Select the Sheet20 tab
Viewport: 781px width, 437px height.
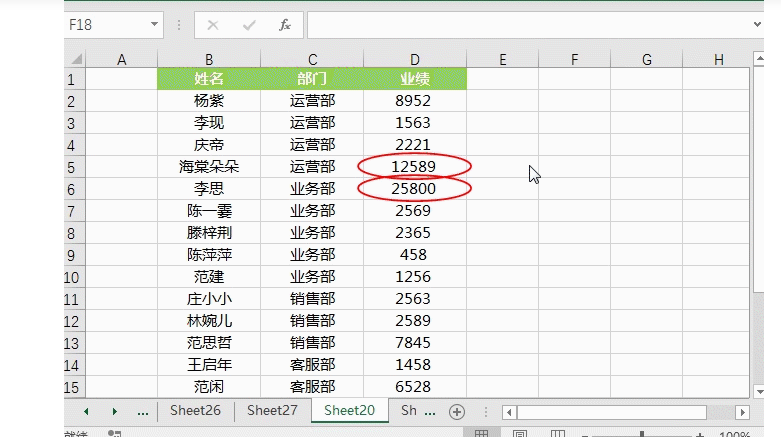pos(350,410)
